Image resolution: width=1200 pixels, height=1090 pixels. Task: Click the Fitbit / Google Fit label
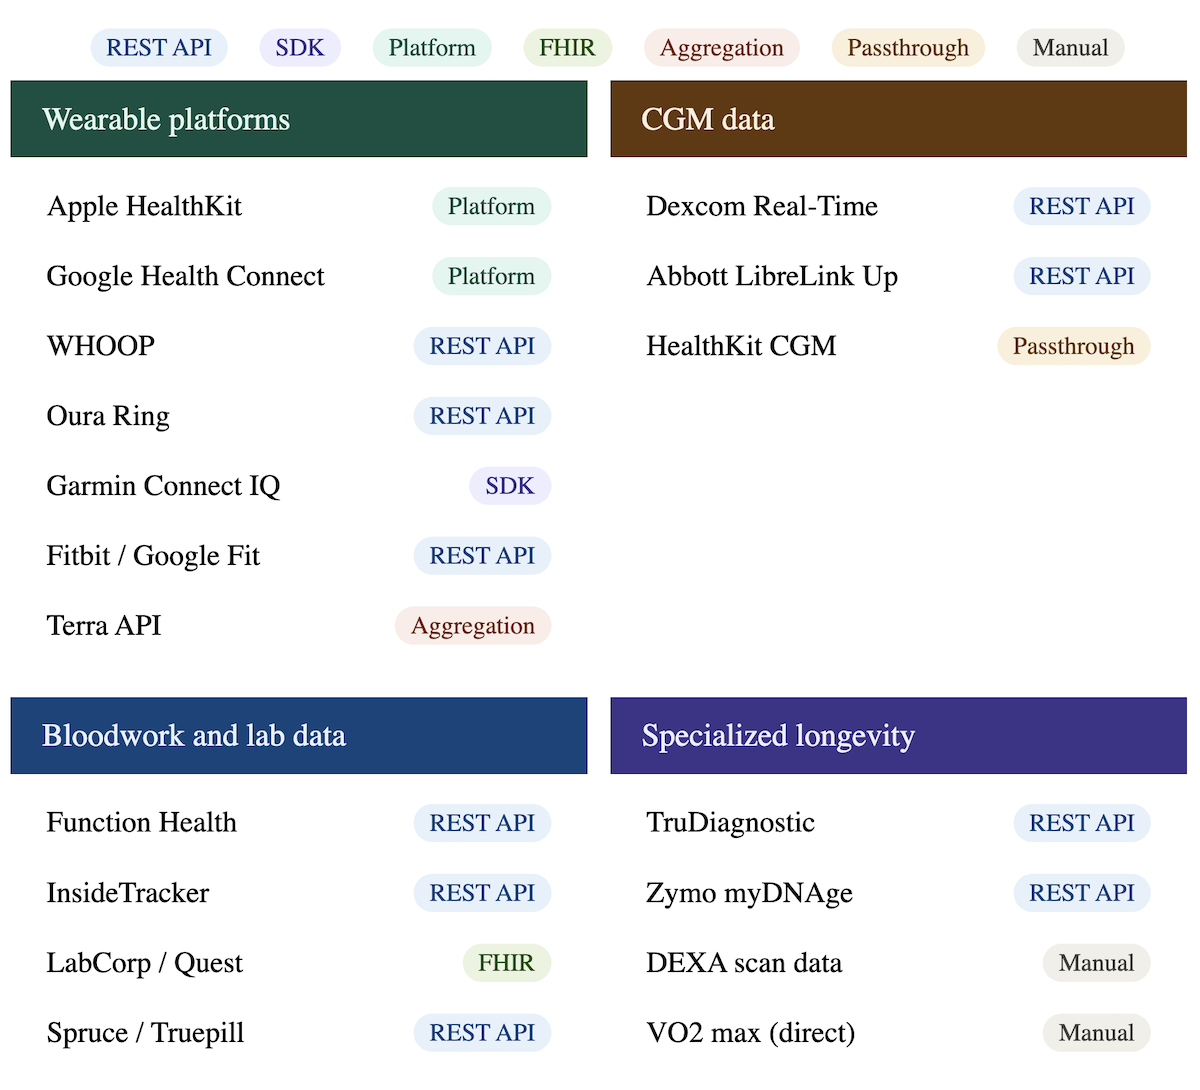(x=153, y=556)
